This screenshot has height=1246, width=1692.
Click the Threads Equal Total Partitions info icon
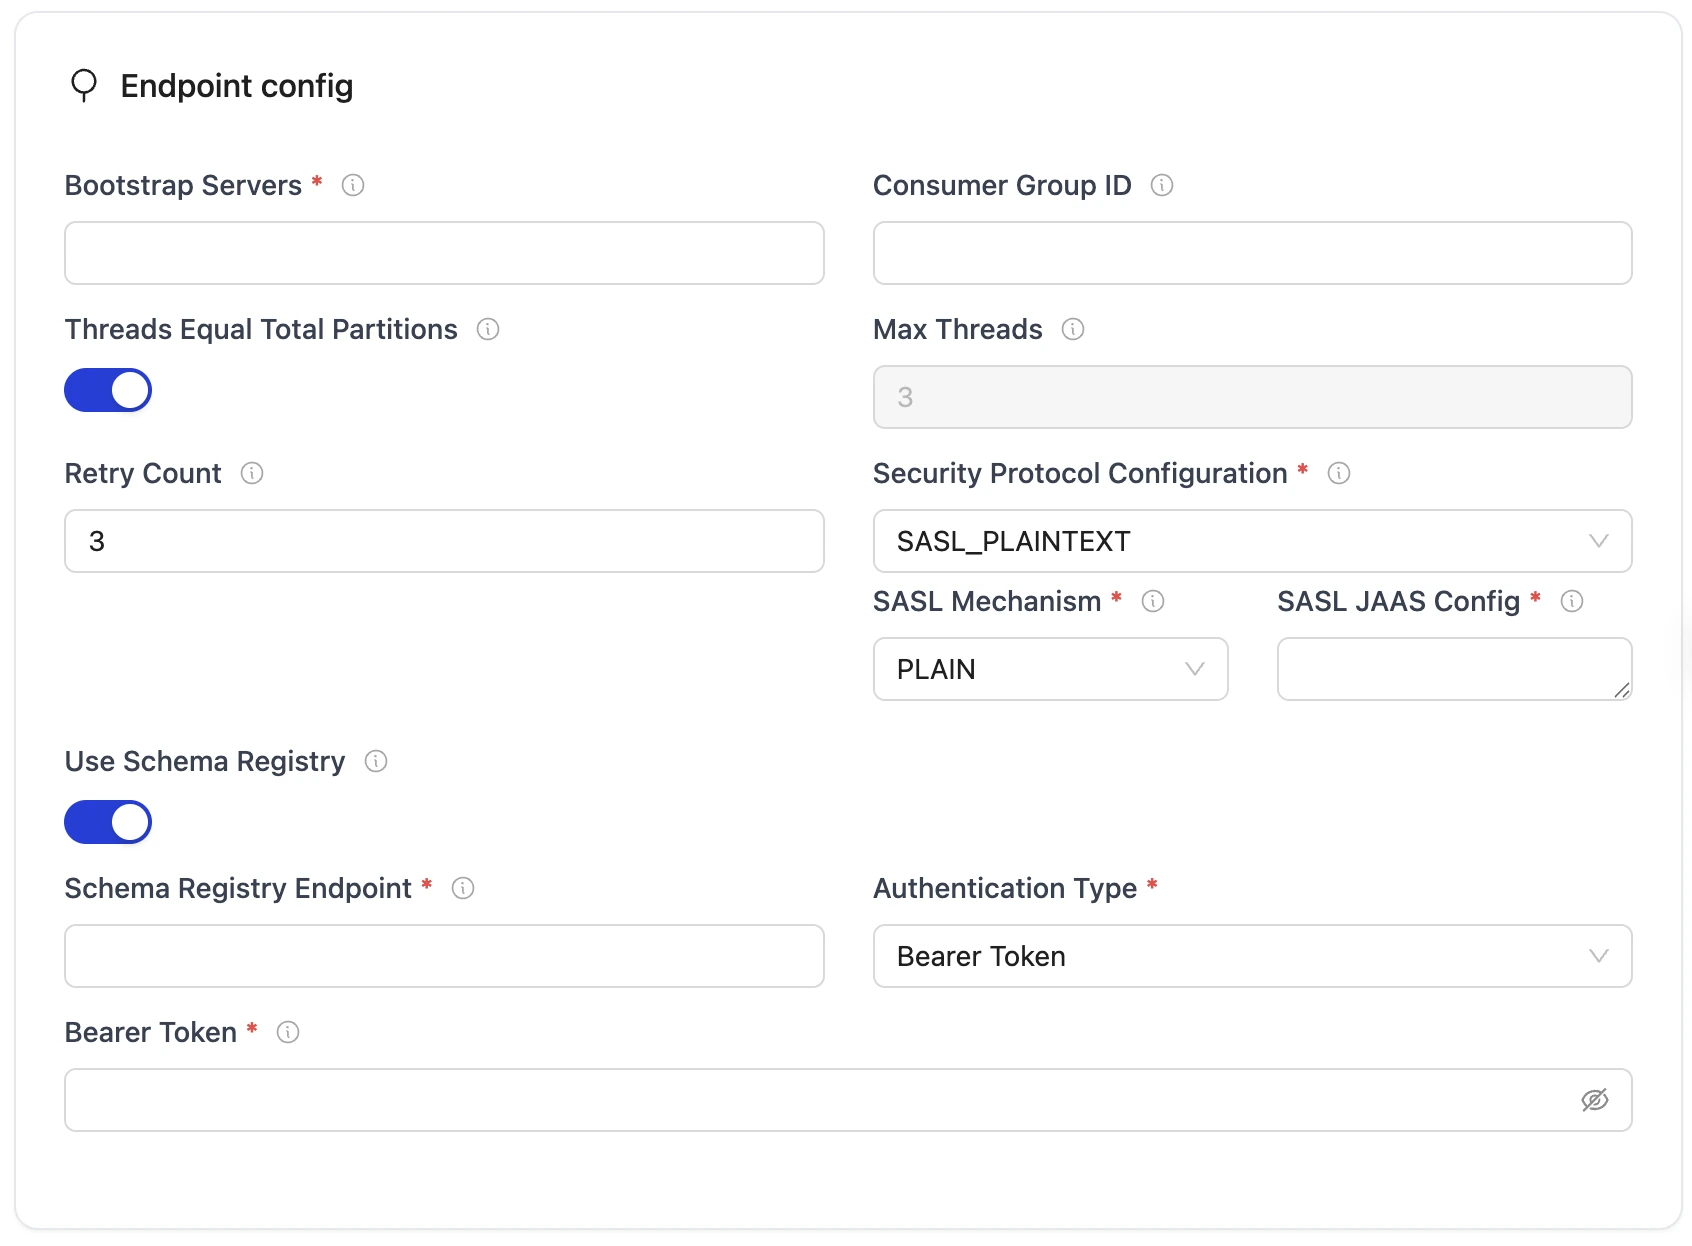tap(488, 329)
